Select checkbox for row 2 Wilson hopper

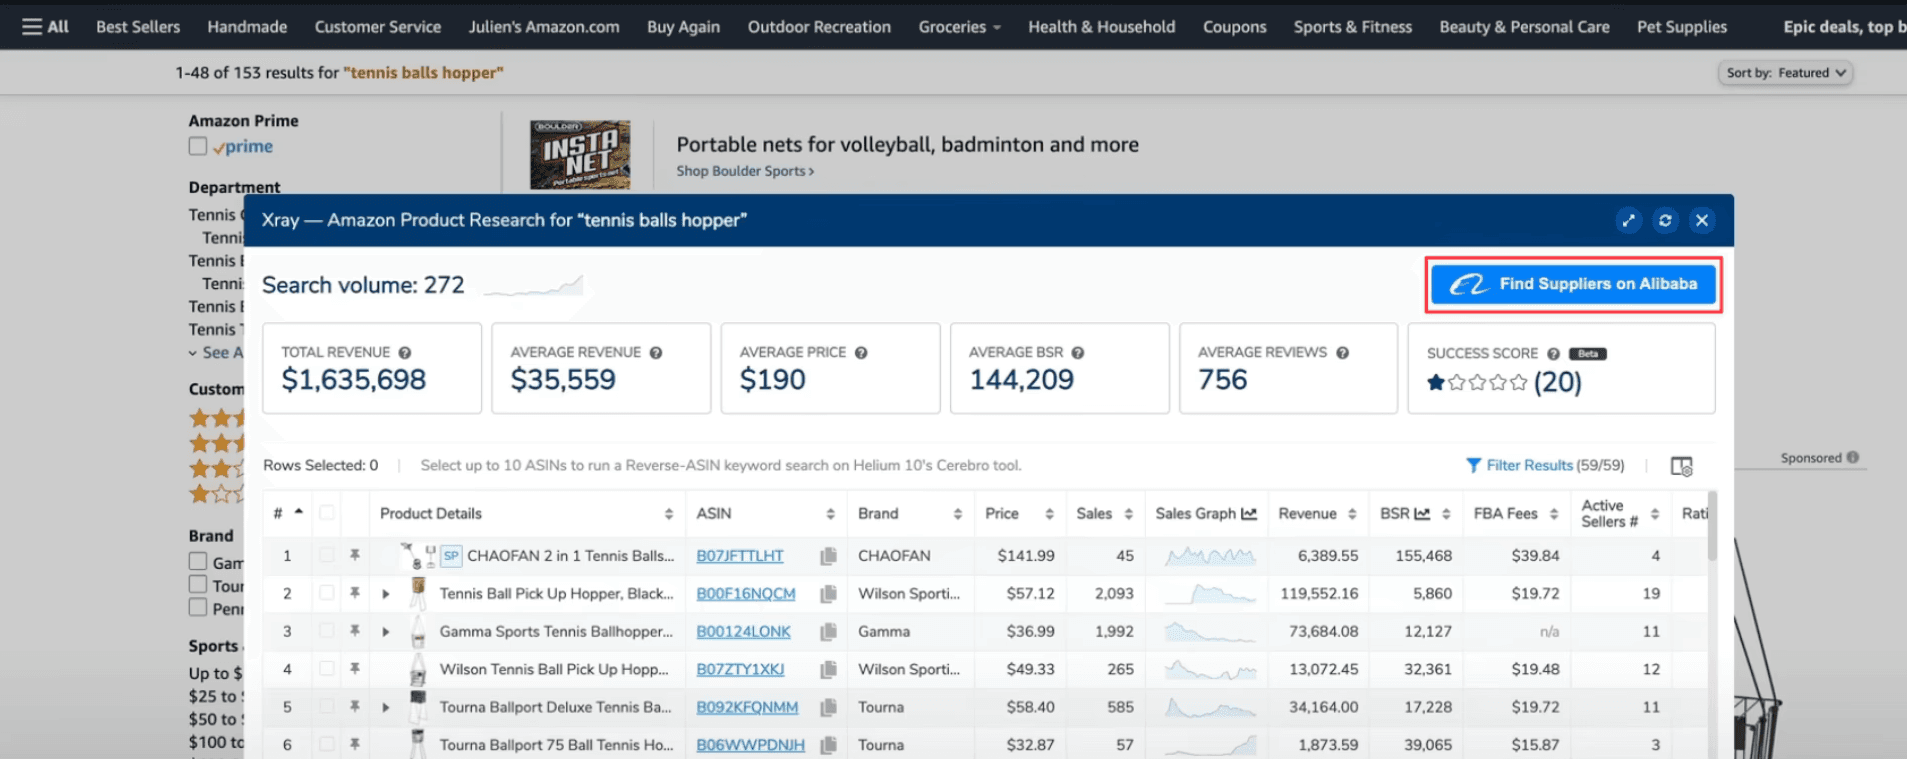[327, 593]
